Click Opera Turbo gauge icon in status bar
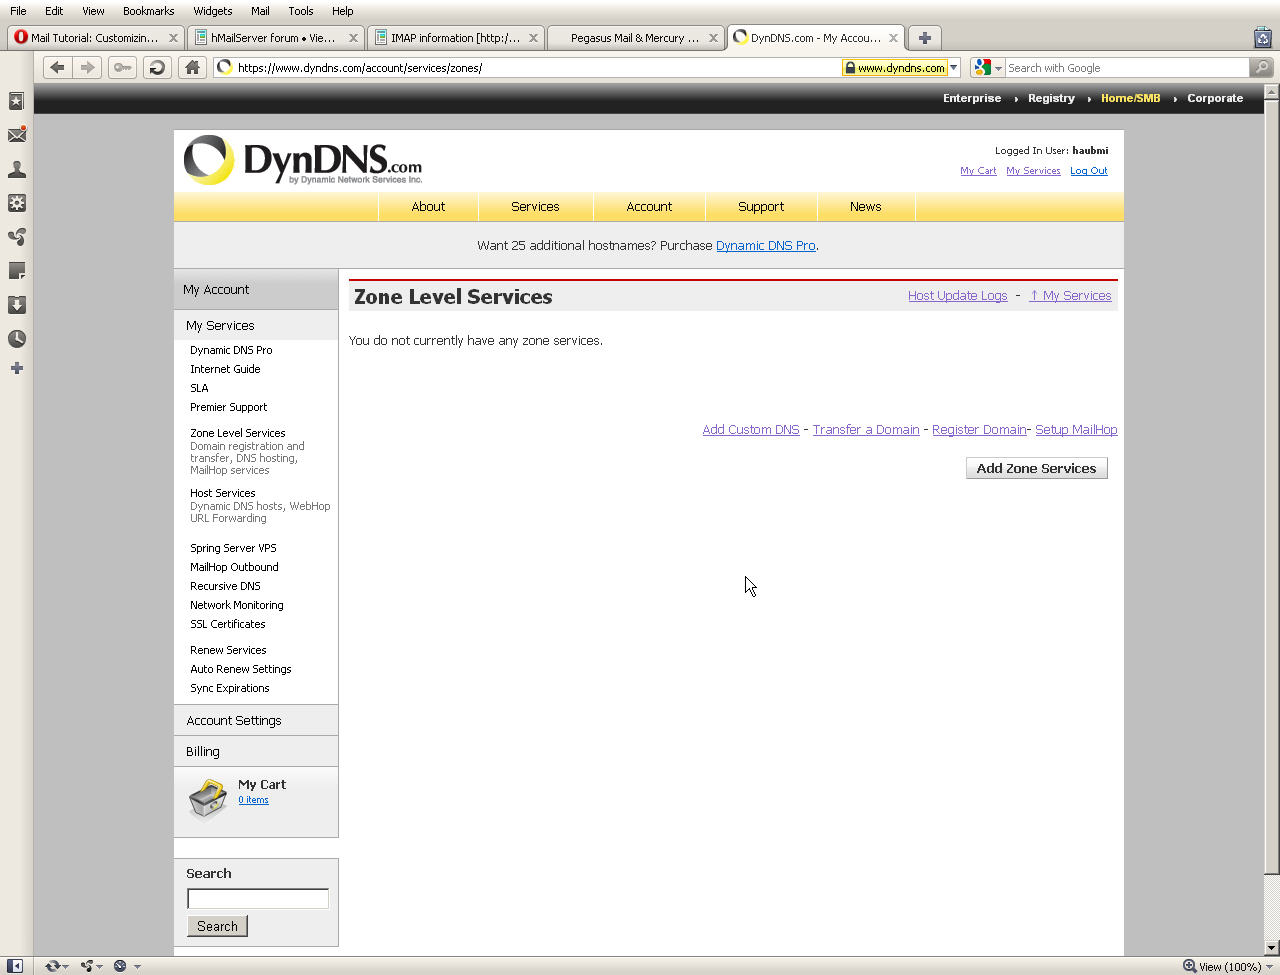This screenshot has width=1280, height=975. [120, 966]
